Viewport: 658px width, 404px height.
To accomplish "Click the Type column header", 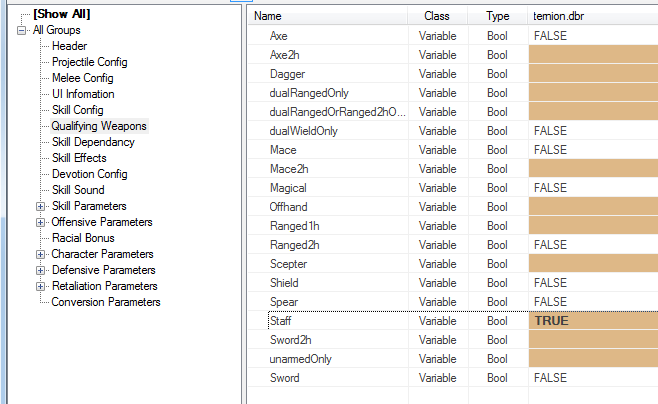I will click(x=498, y=16).
